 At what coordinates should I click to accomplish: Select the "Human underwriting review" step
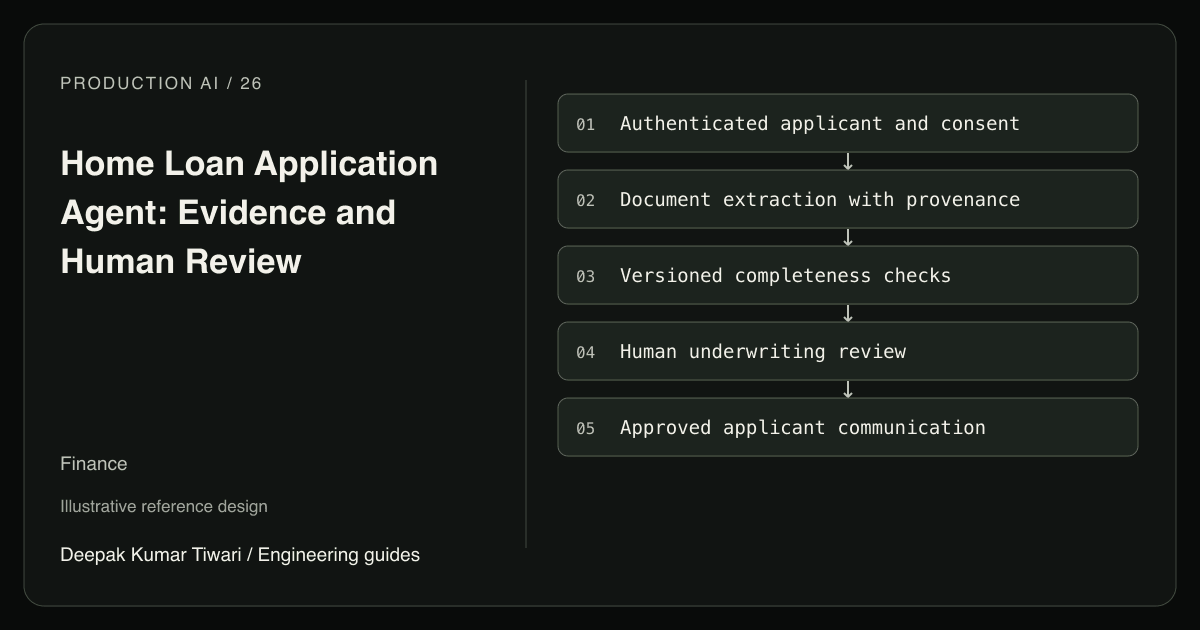(848, 351)
